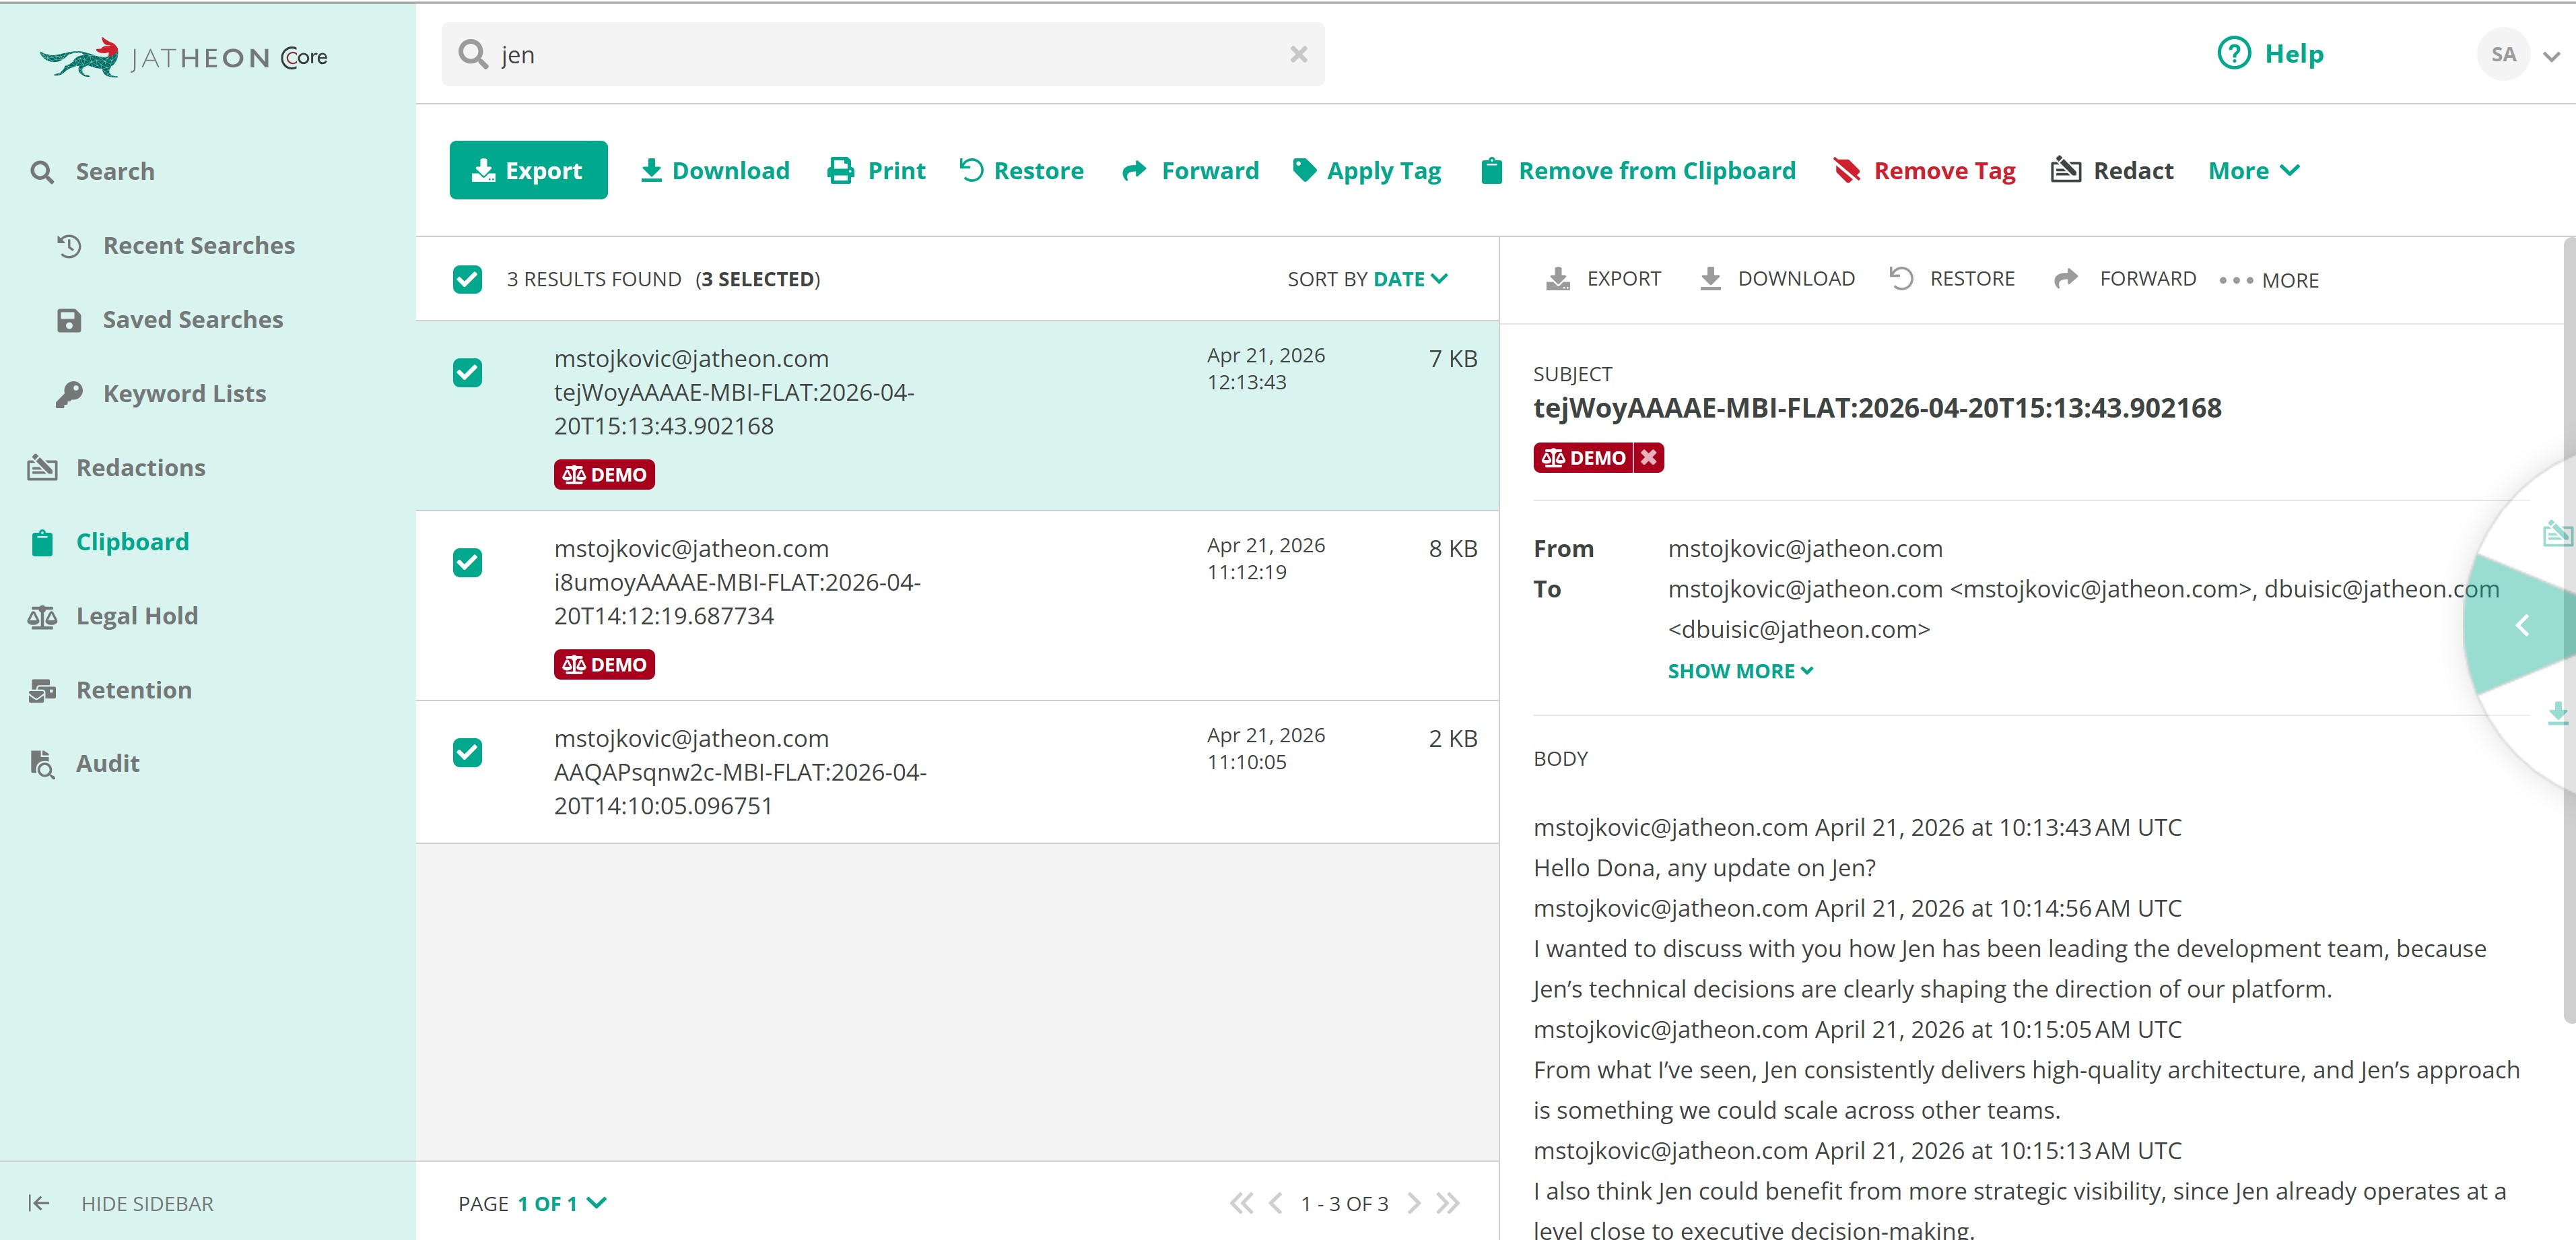This screenshot has width=2576, height=1240.
Task: Click the download icon in radial menu
Action: [x=2558, y=713]
